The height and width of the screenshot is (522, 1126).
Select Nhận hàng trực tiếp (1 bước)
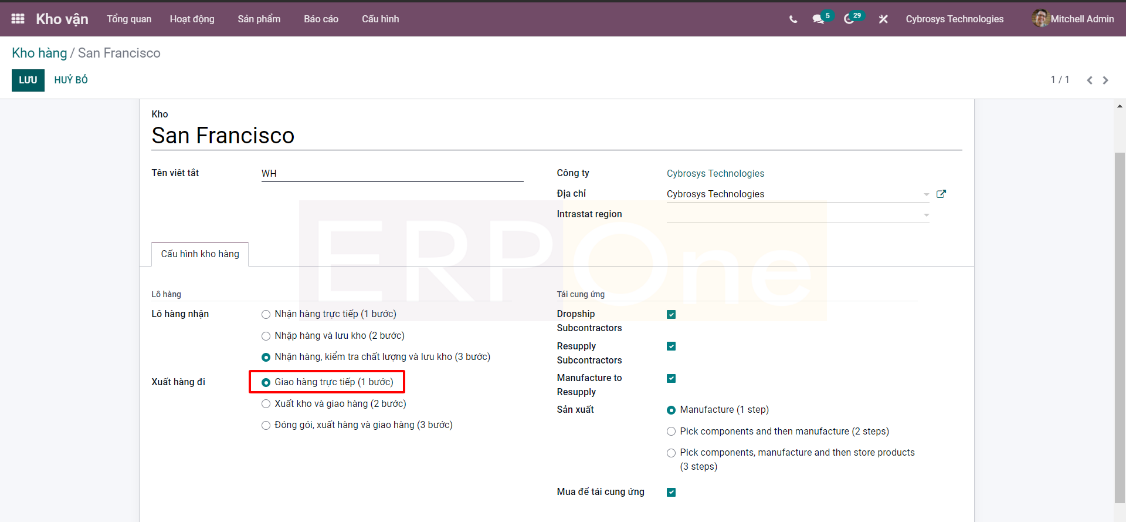click(266, 314)
